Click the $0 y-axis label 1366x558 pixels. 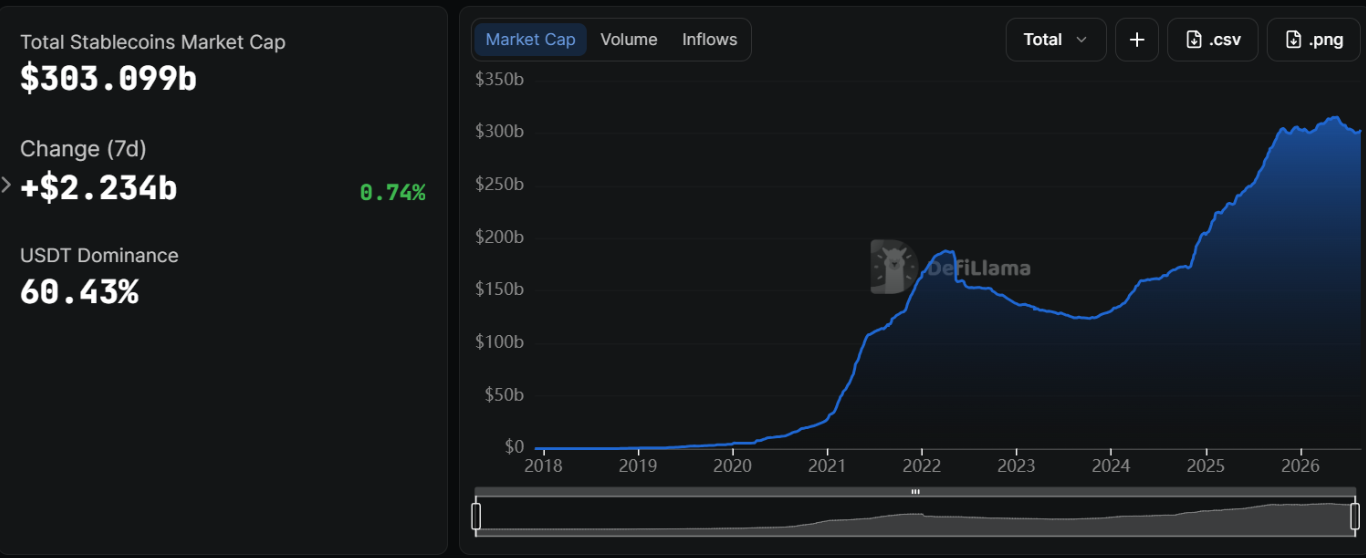tap(514, 447)
